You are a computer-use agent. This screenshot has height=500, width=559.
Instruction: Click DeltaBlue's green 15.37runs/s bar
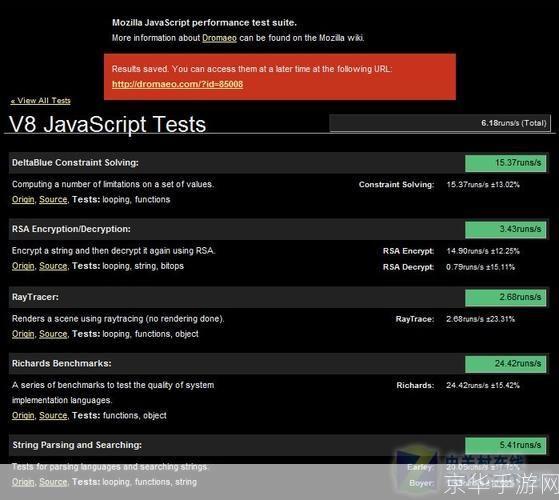506,163
